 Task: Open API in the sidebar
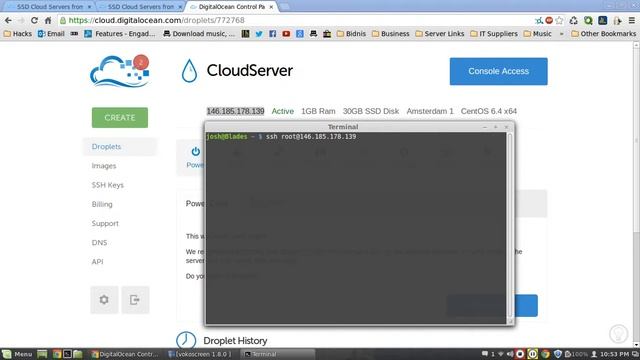(x=97, y=262)
